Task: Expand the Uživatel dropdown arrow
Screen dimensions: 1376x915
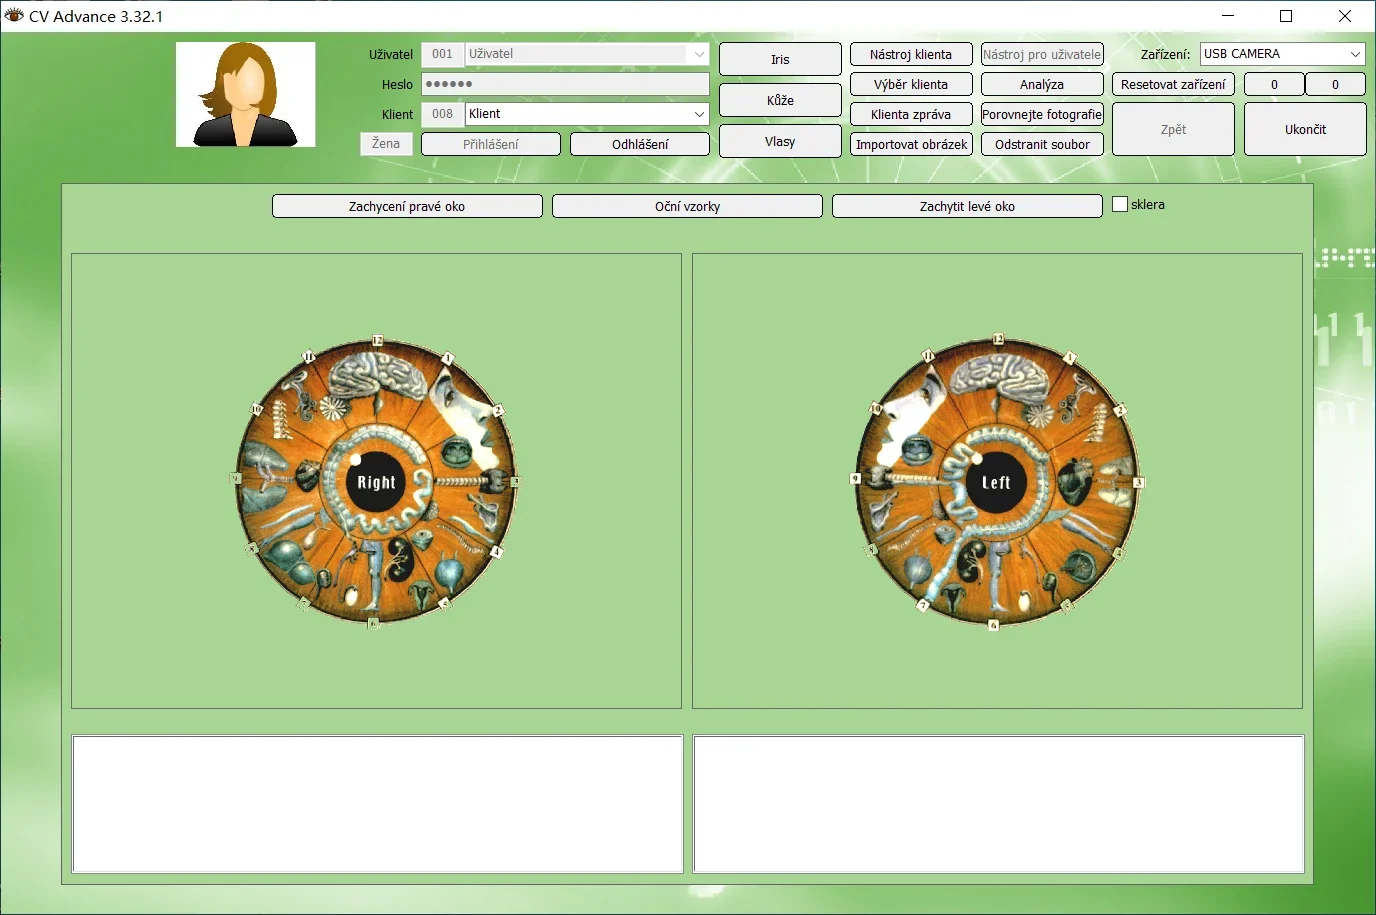Action: 699,54
